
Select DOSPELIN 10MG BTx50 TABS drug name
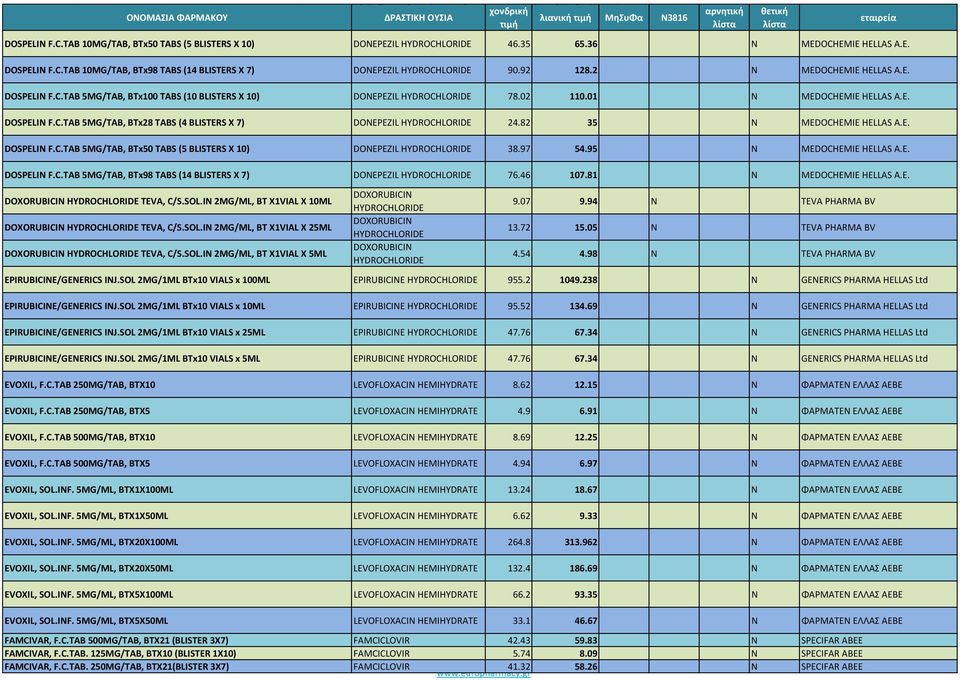(x=129, y=44)
